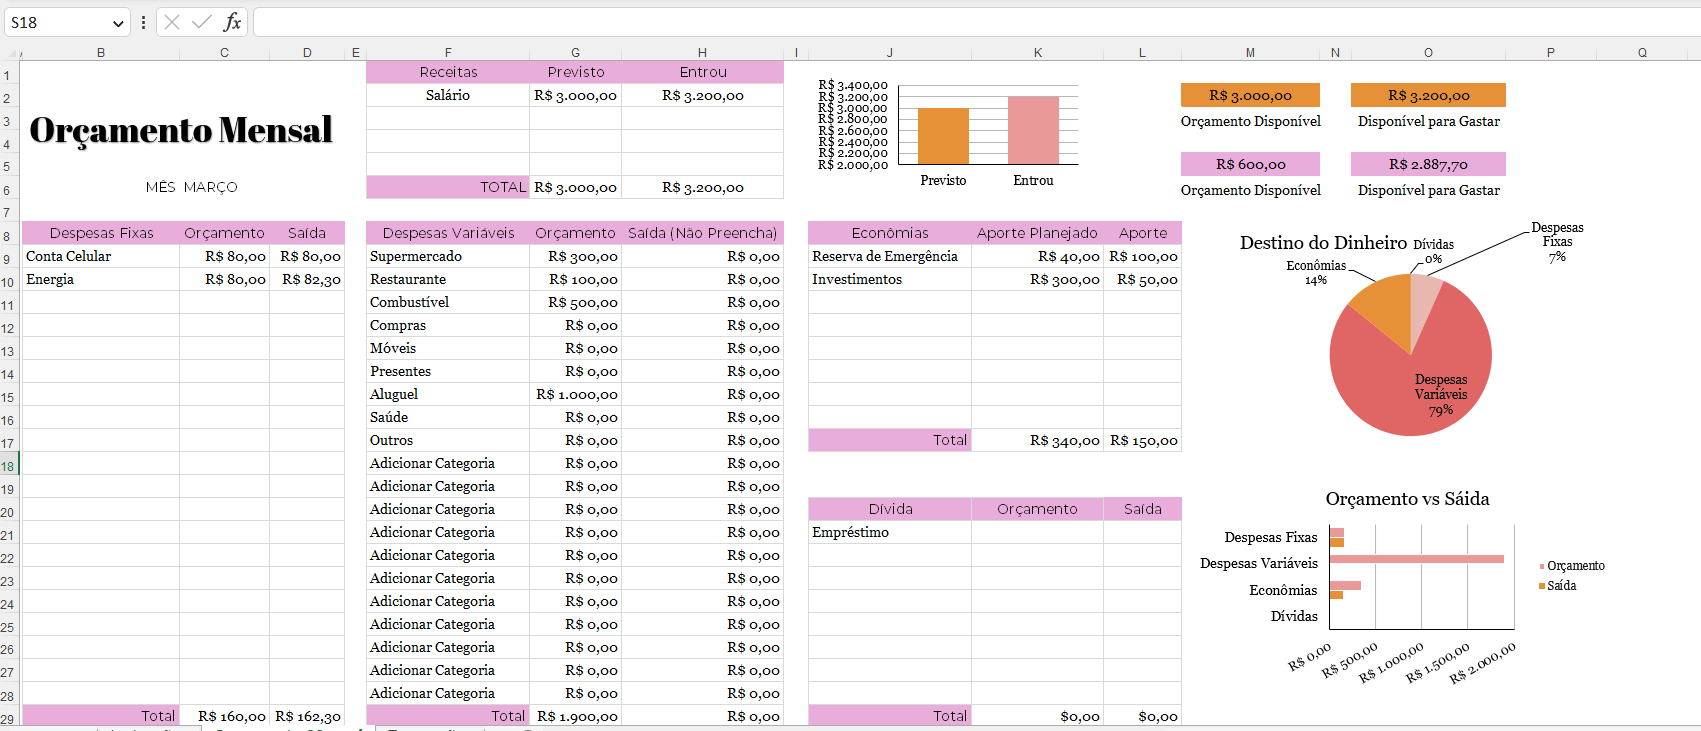Select column F header
1701x731 pixels.
448,53
